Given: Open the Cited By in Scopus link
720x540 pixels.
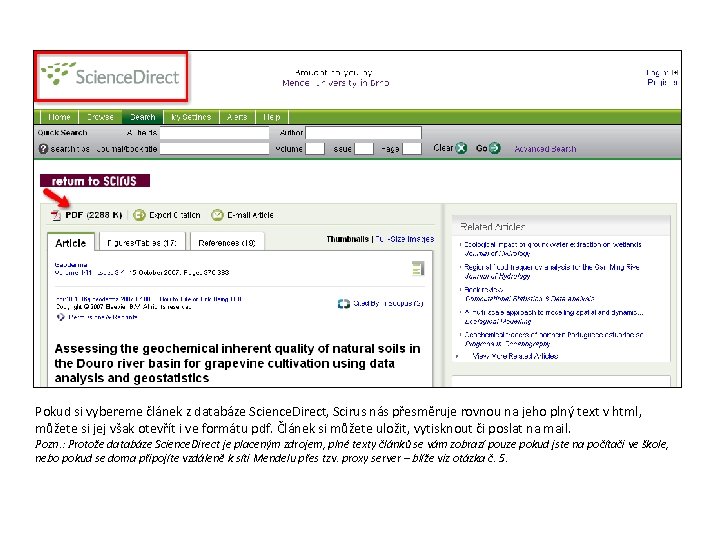Looking at the screenshot, I should (x=388, y=304).
